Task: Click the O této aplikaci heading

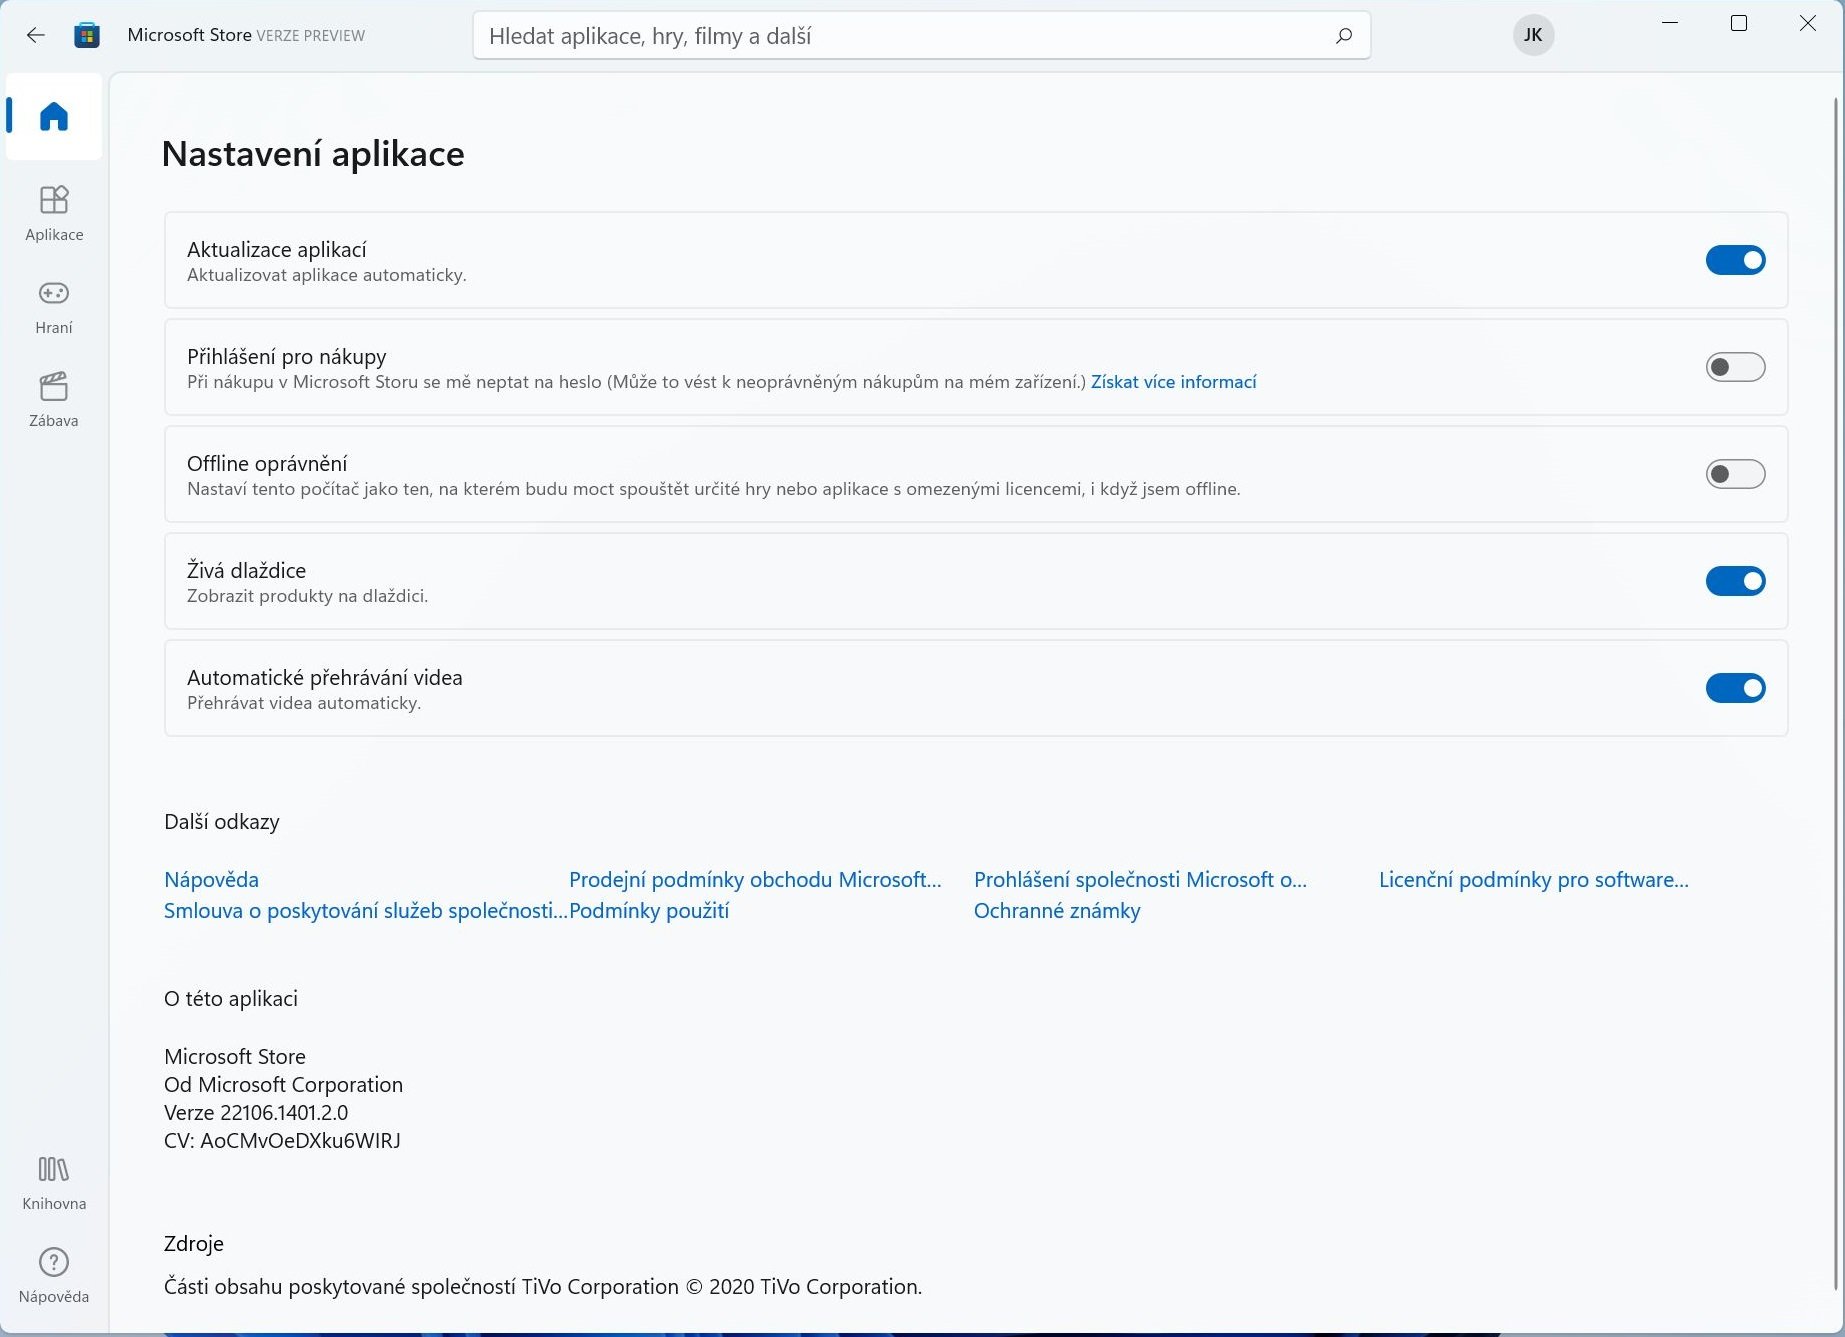Action: click(x=231, y=999)
